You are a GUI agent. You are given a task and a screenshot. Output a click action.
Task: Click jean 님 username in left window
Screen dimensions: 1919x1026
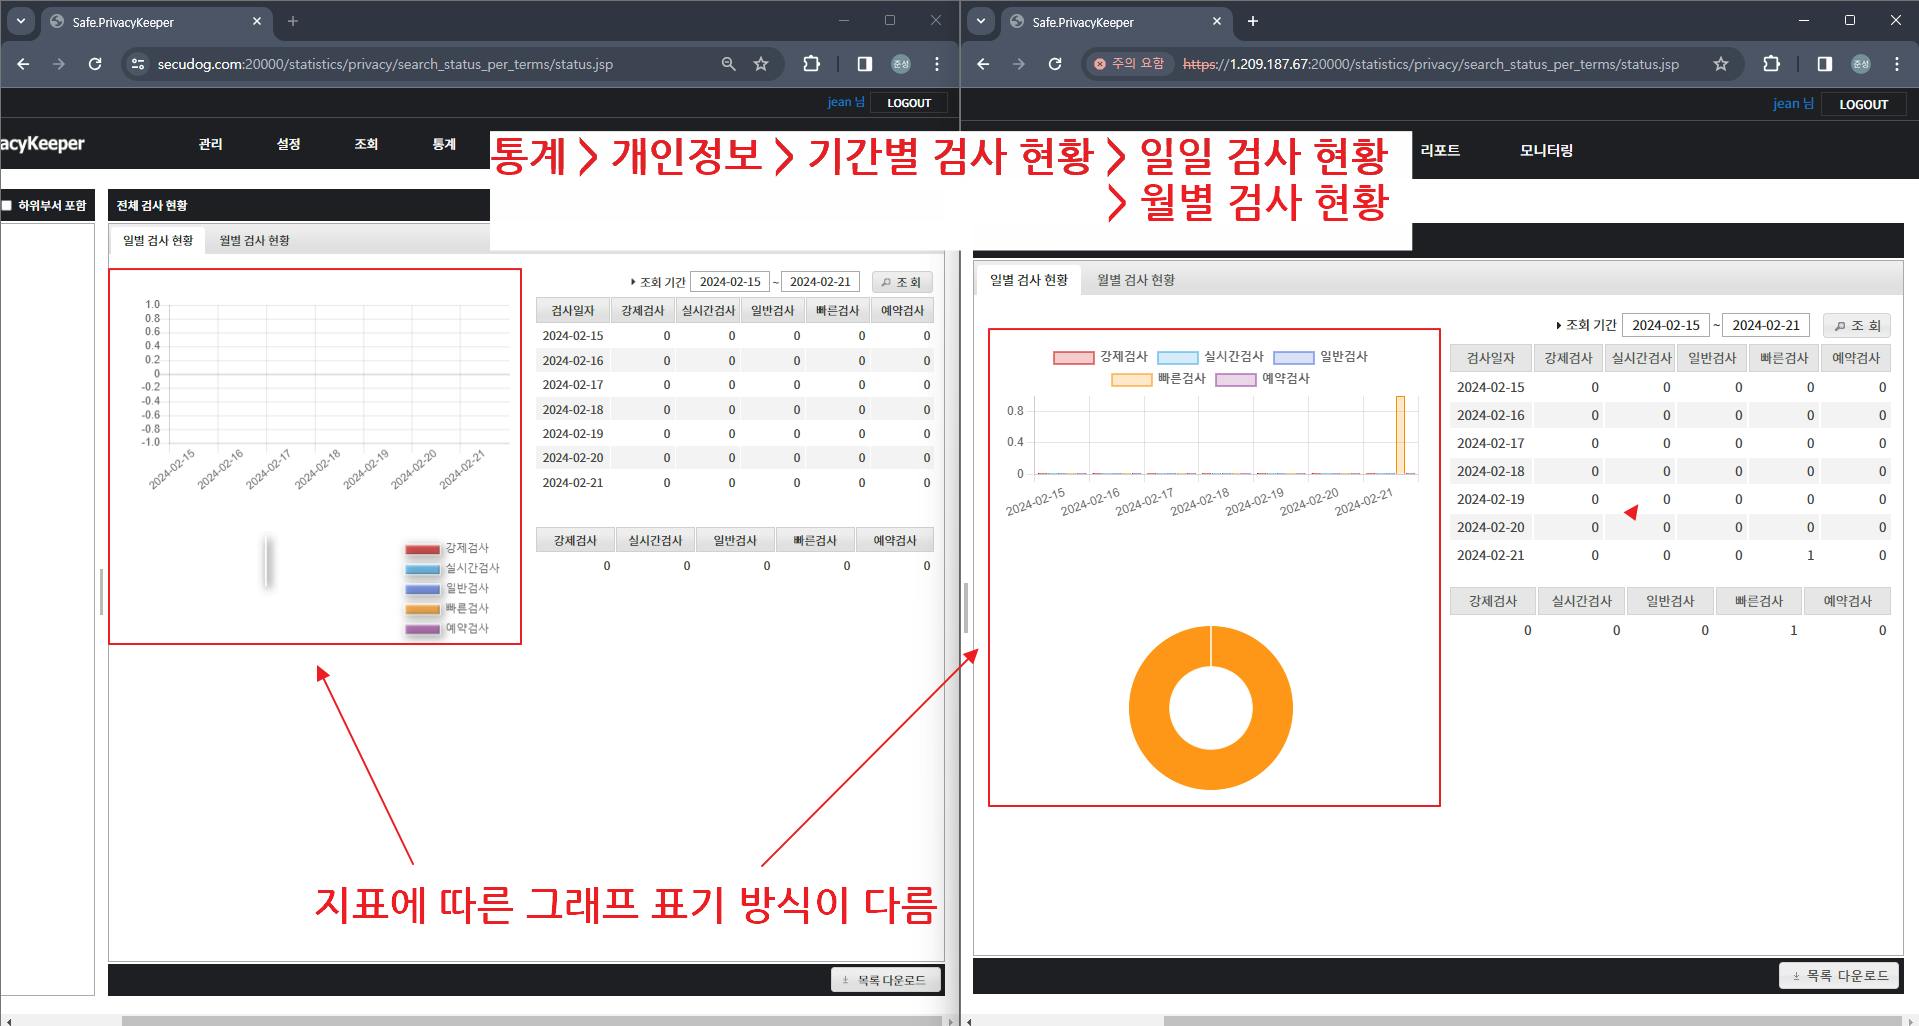click(846, 102)
